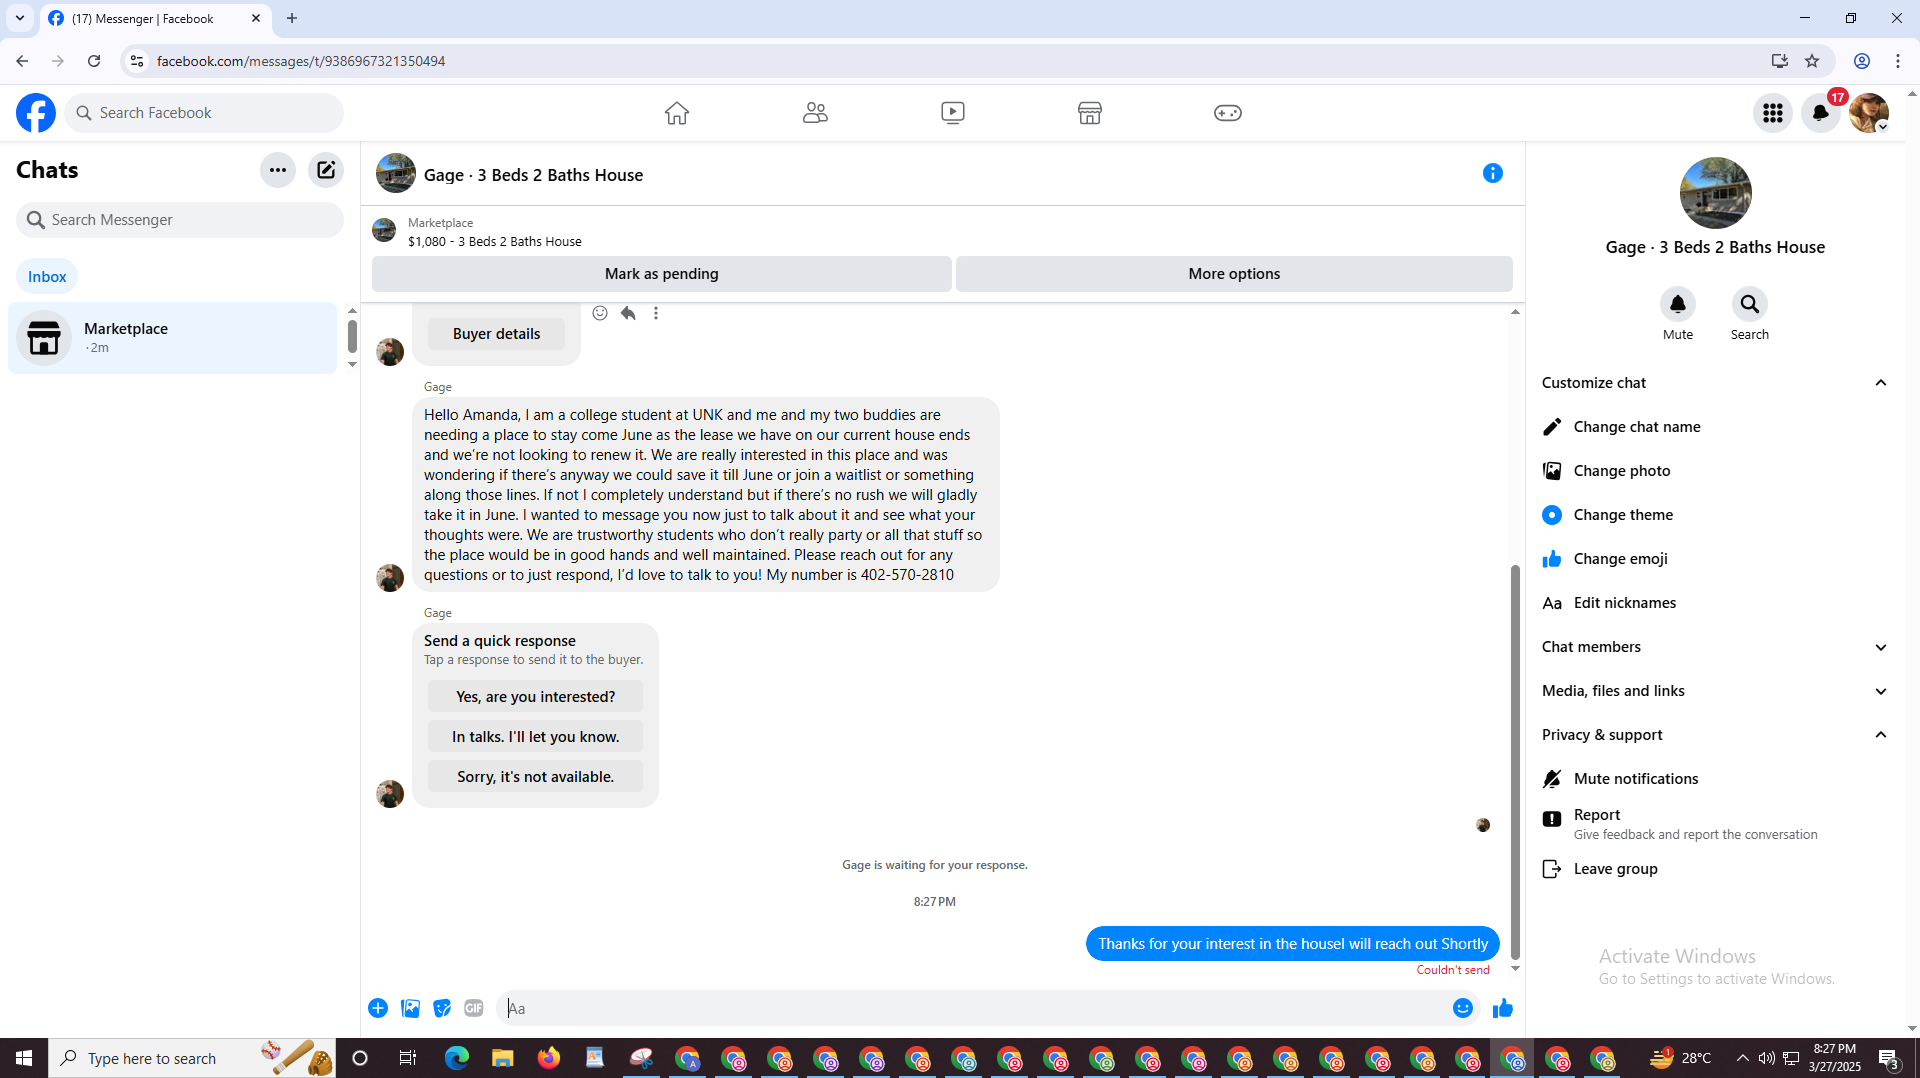This screenshot has width=1920, height=1078.
Task: Click the conversation scrollbar thumb
Action: click(x=1515, y=762)
